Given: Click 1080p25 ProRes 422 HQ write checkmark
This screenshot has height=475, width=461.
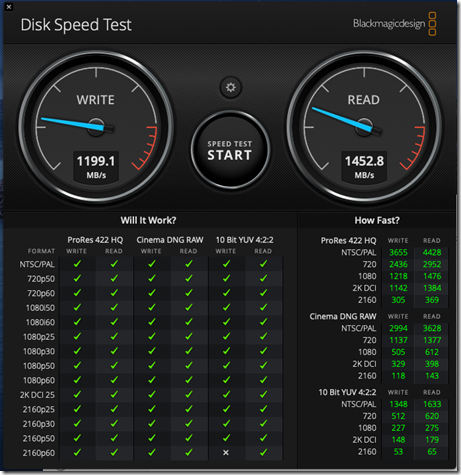Looking at the screenshot, I should pos(77,336).
